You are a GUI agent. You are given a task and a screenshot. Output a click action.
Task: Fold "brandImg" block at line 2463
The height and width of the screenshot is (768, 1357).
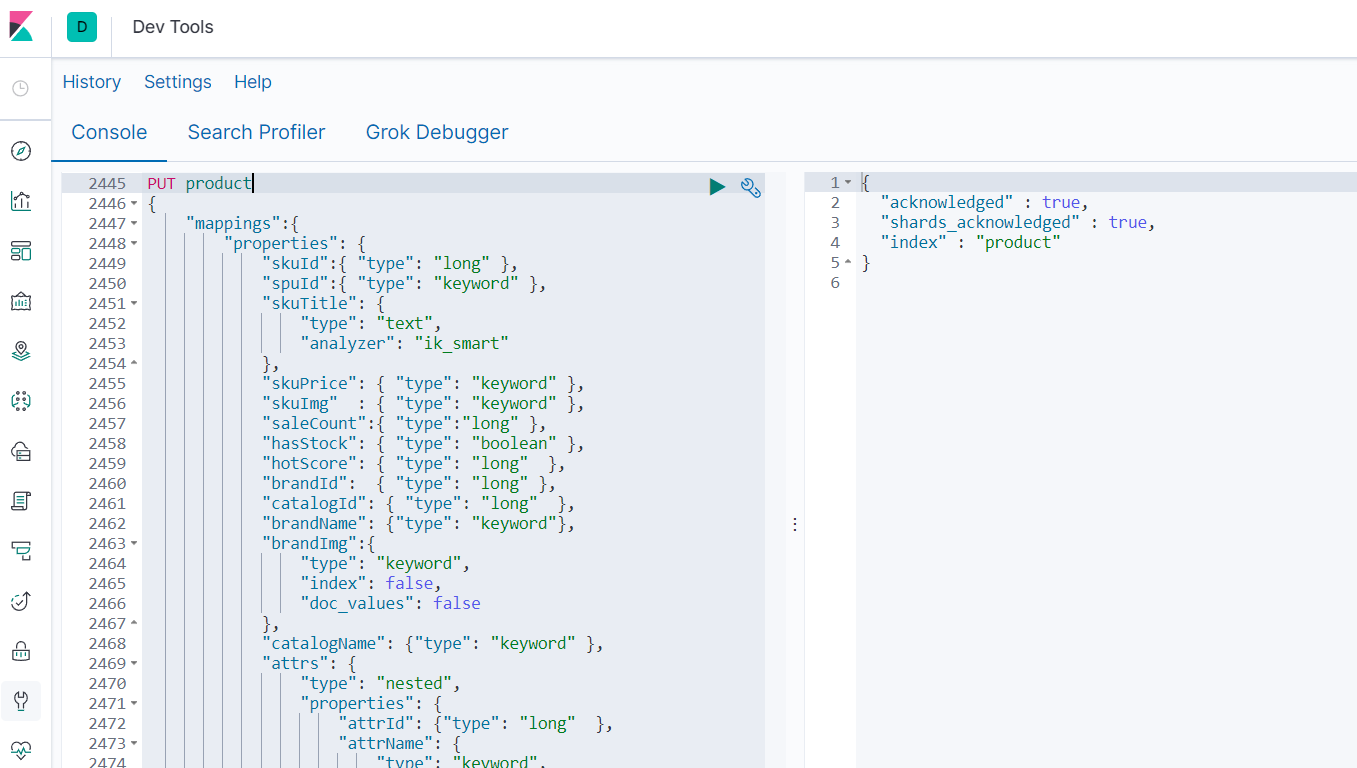pos(134,544)
